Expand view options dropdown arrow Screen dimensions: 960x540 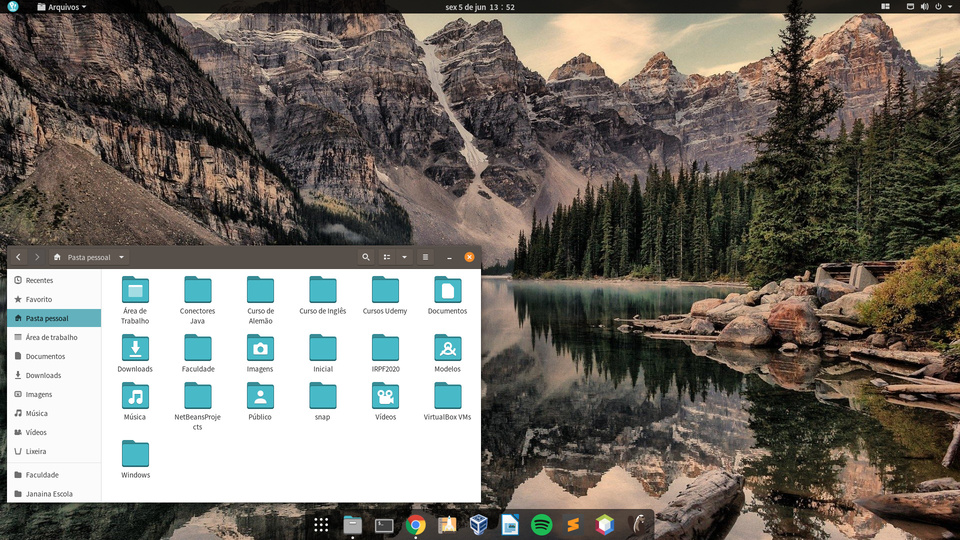(404, 257)
